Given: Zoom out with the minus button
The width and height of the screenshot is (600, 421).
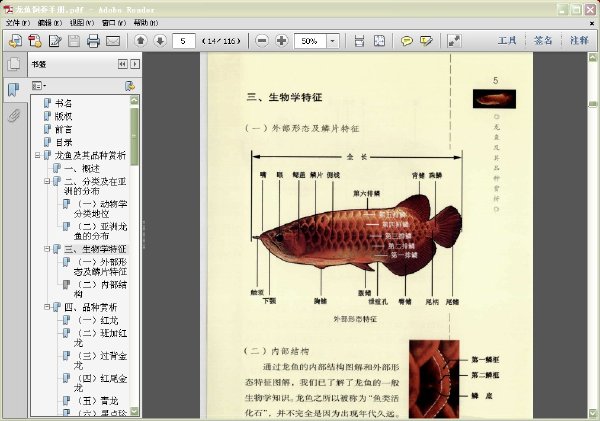Looking at the screenshot, I should point(262,40).
